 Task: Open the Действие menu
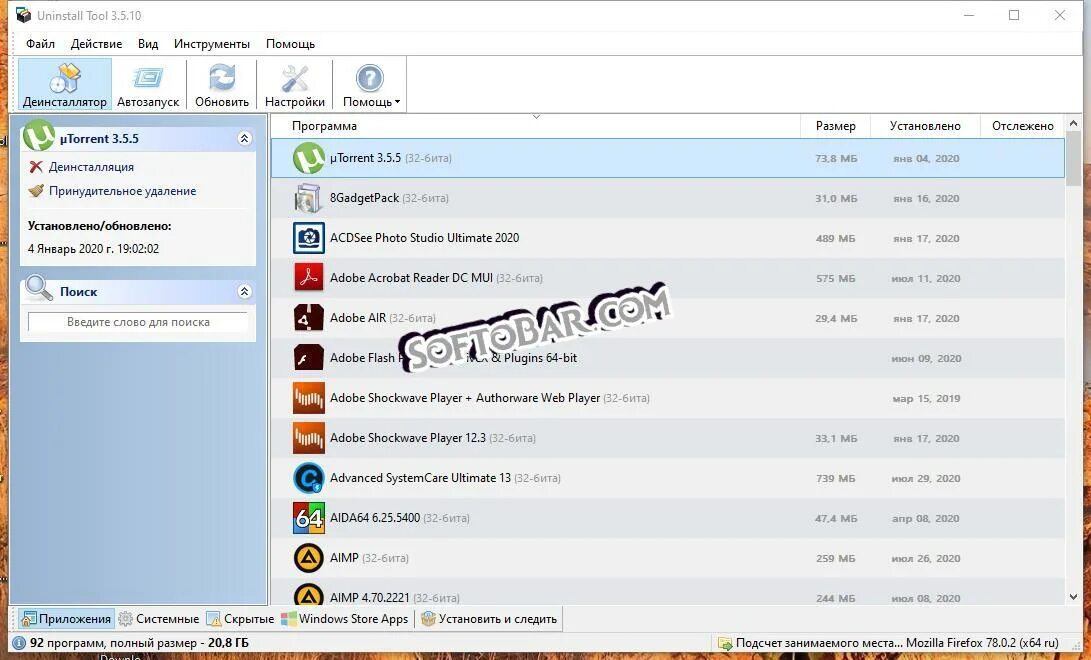coord(96,44)
